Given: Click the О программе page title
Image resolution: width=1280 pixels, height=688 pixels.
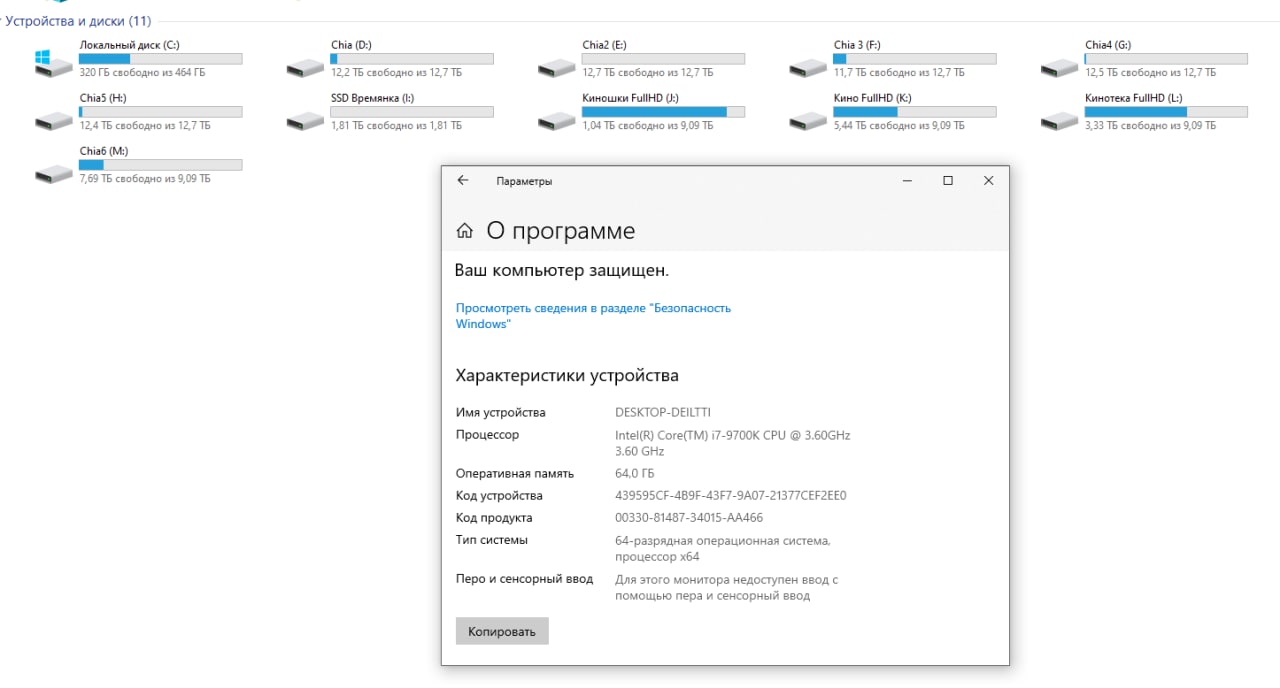Looking at the screenshot, I should tap(561, 231).
